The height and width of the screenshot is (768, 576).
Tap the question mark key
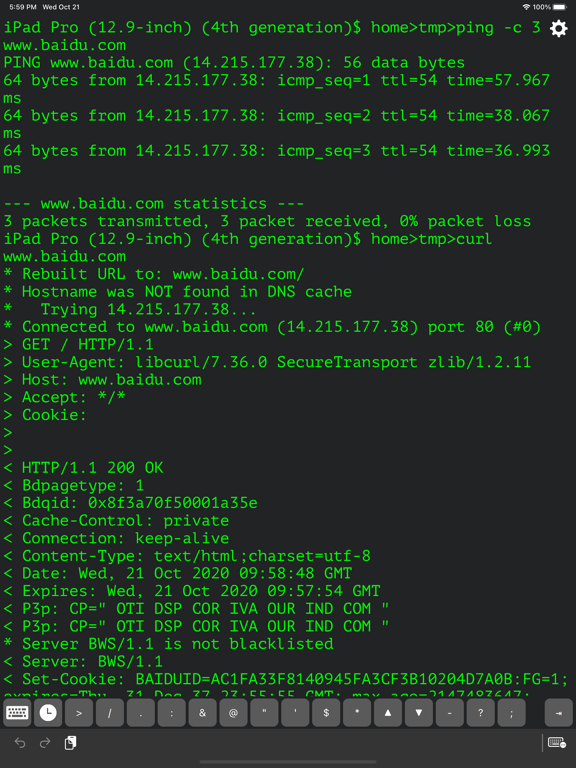480,713
